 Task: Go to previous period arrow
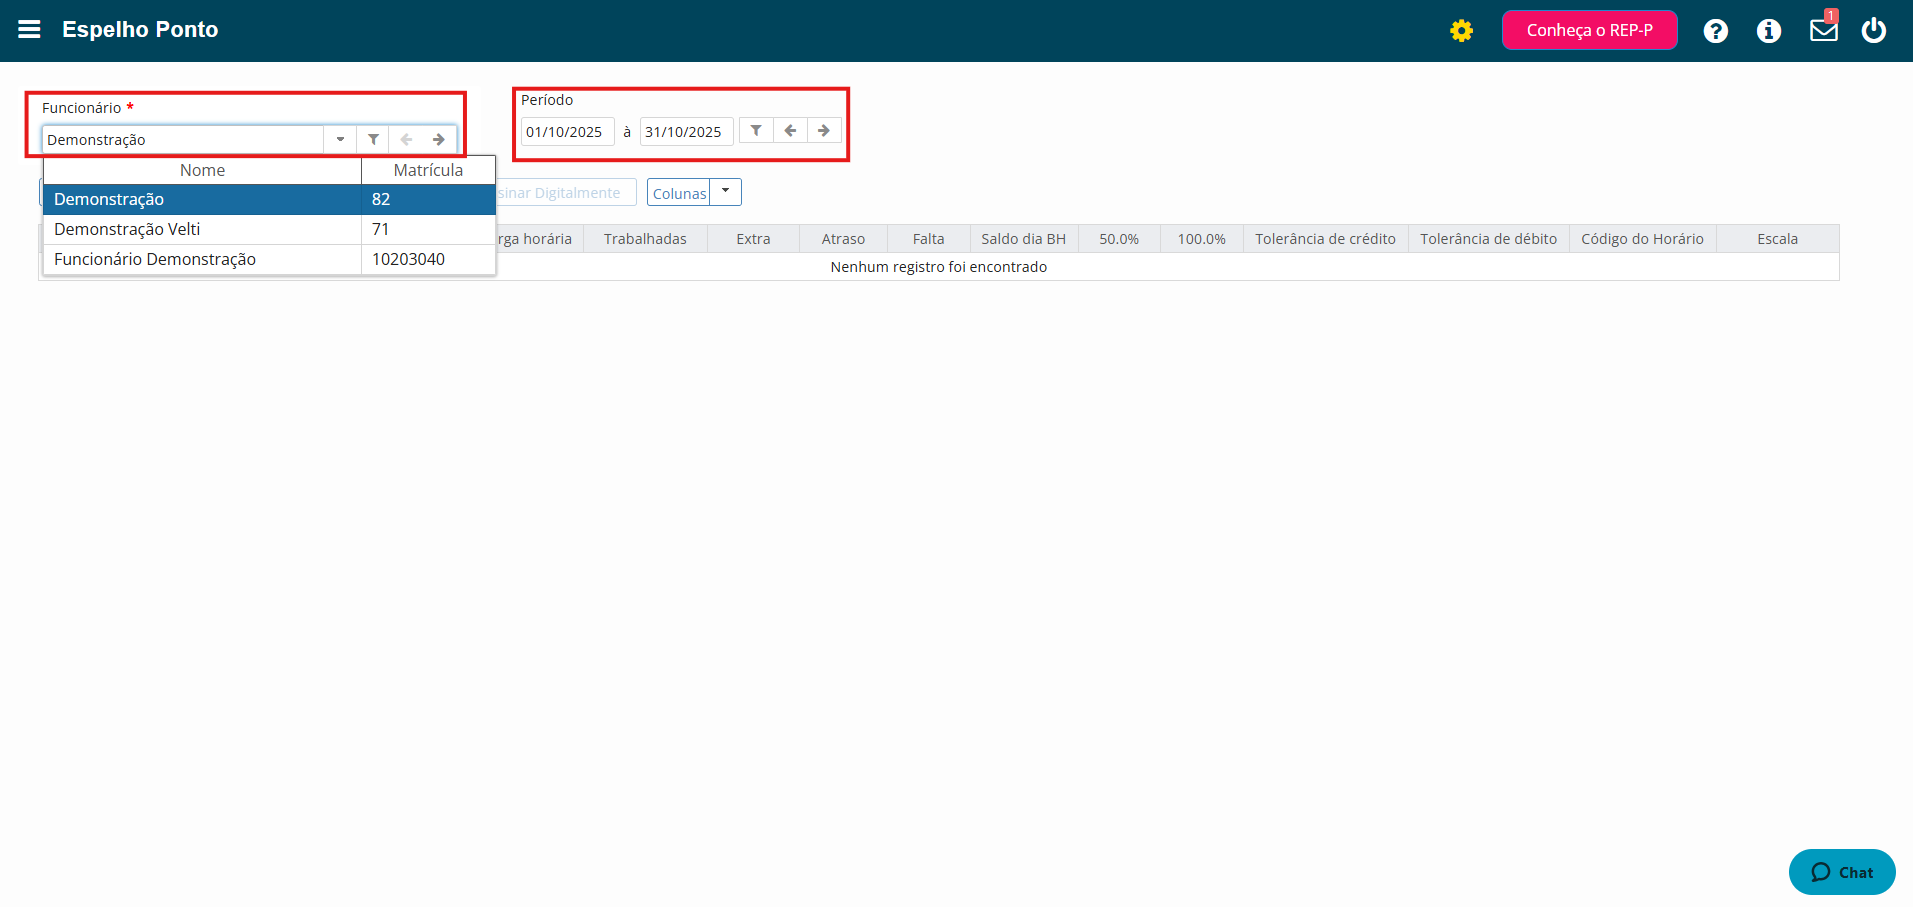[x=790, y=131]
